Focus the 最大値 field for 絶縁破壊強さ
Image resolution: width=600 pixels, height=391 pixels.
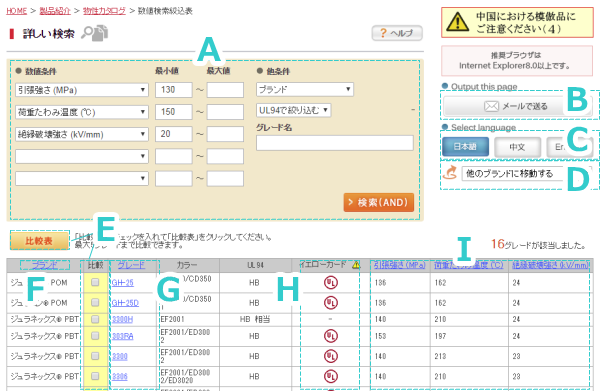(225, 134)
